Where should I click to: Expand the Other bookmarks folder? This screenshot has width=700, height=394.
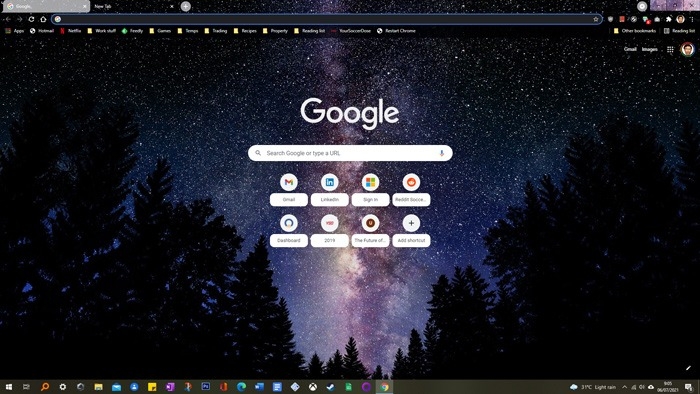[635, 31]
